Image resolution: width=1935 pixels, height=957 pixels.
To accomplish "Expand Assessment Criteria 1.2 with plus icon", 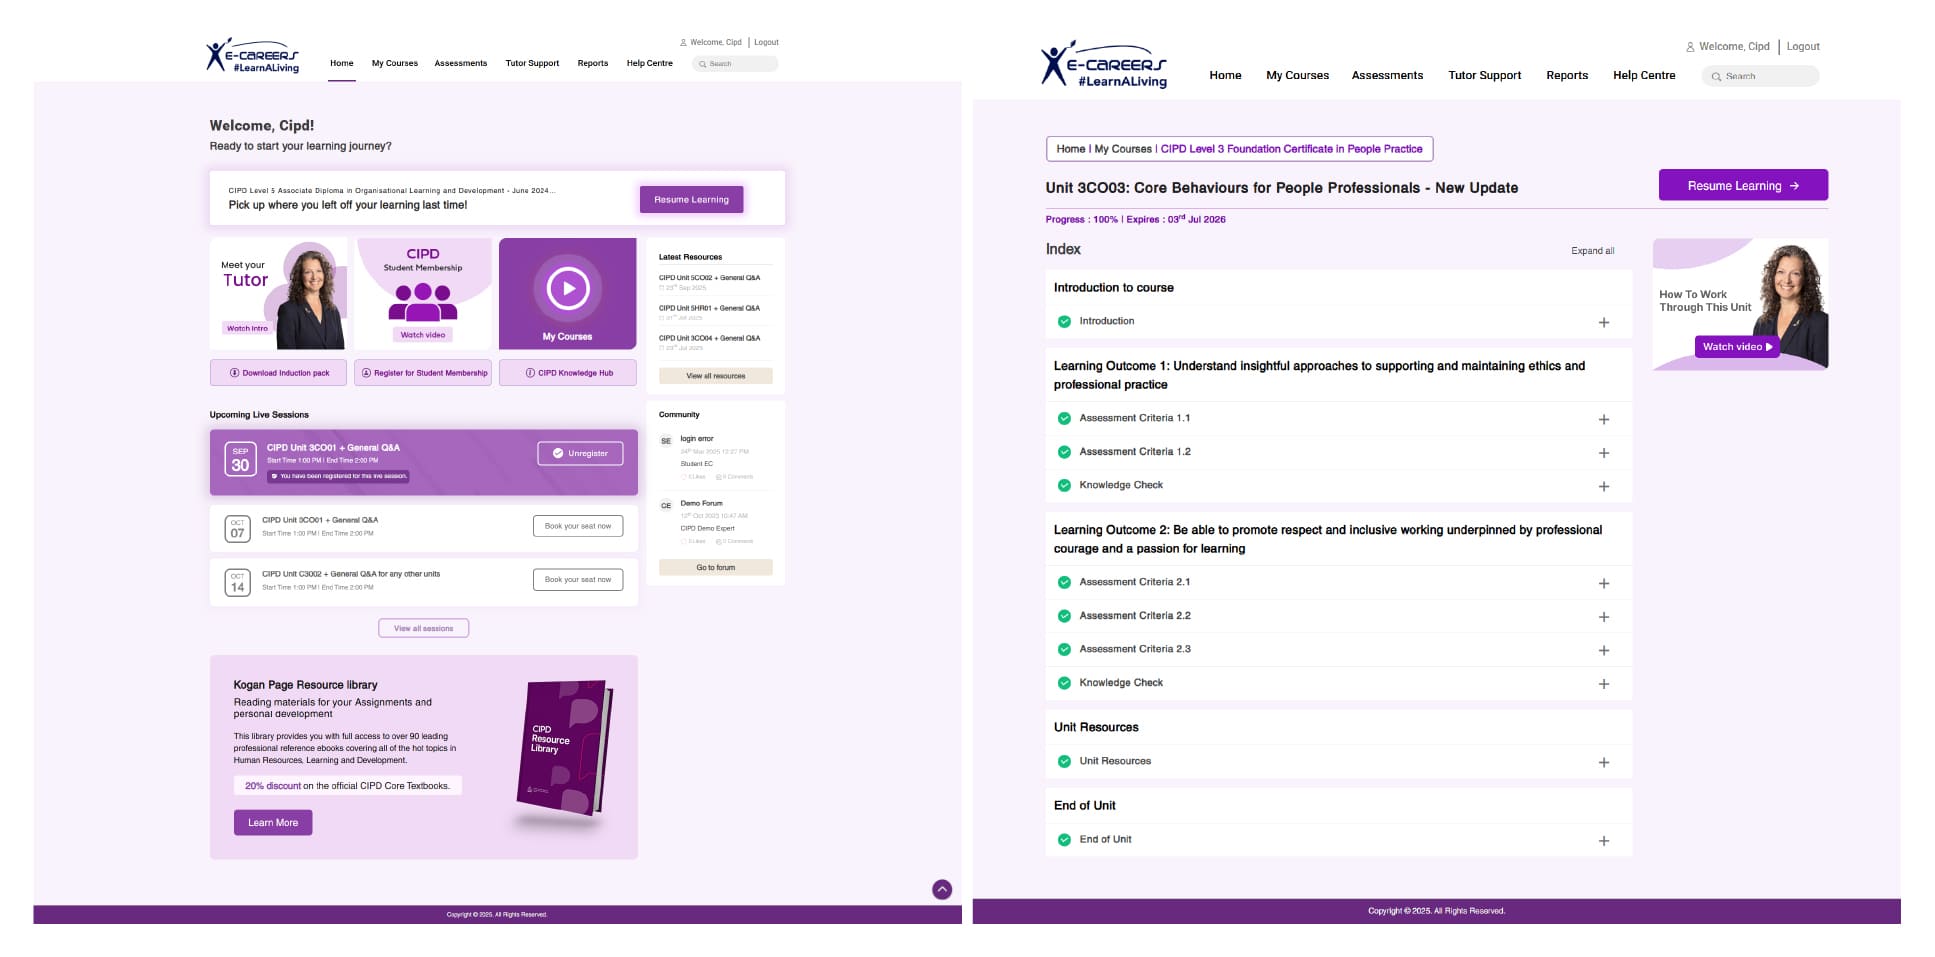I will pos(1603,453).
